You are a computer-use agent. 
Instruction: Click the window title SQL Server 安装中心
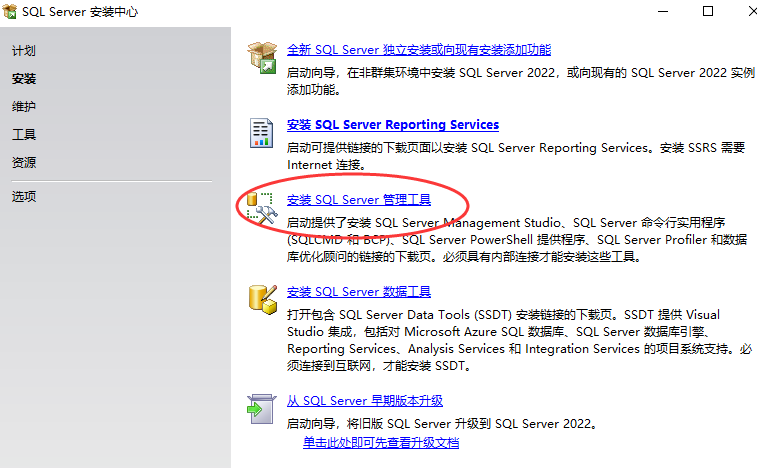[80, 12]
